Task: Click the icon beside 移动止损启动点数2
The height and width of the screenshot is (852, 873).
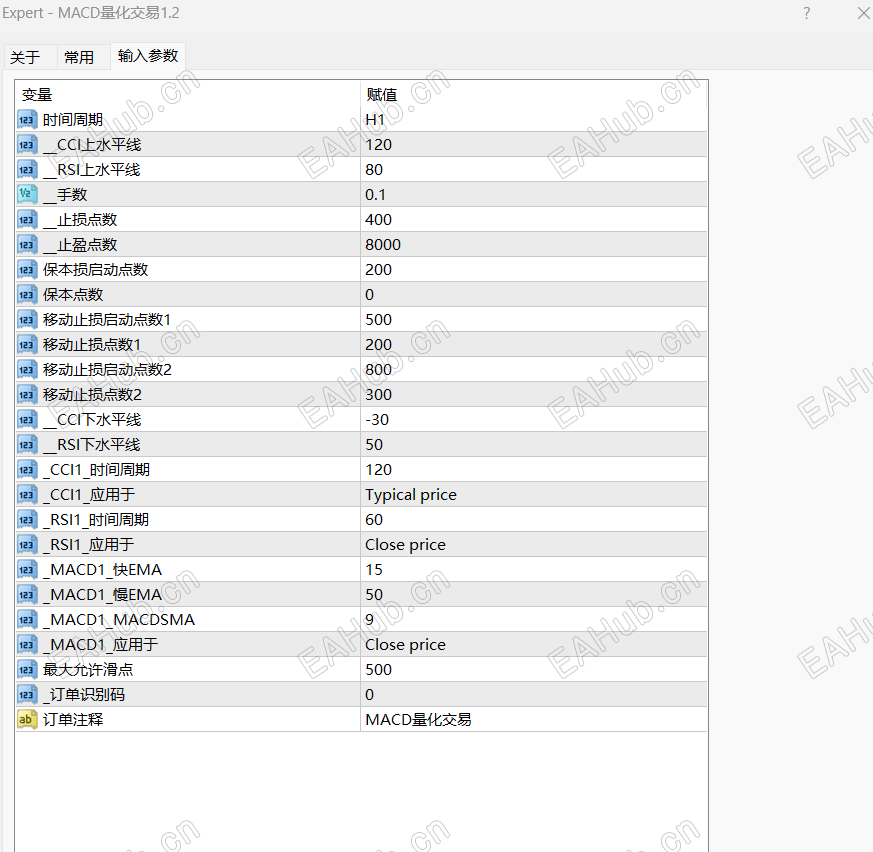Action: [27, 370]
